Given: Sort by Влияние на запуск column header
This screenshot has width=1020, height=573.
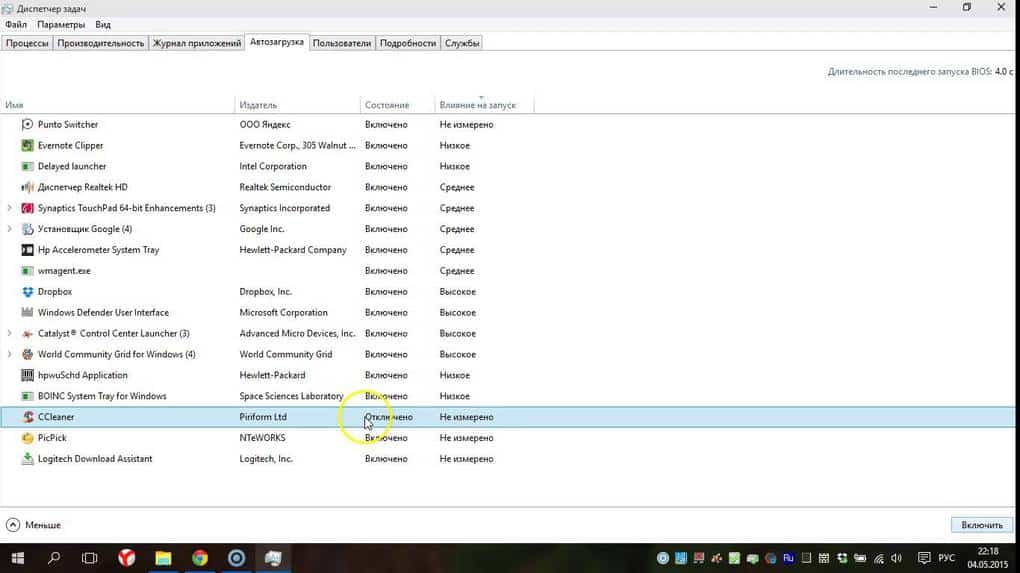Looking at the screenshot, I should [484, 105].
